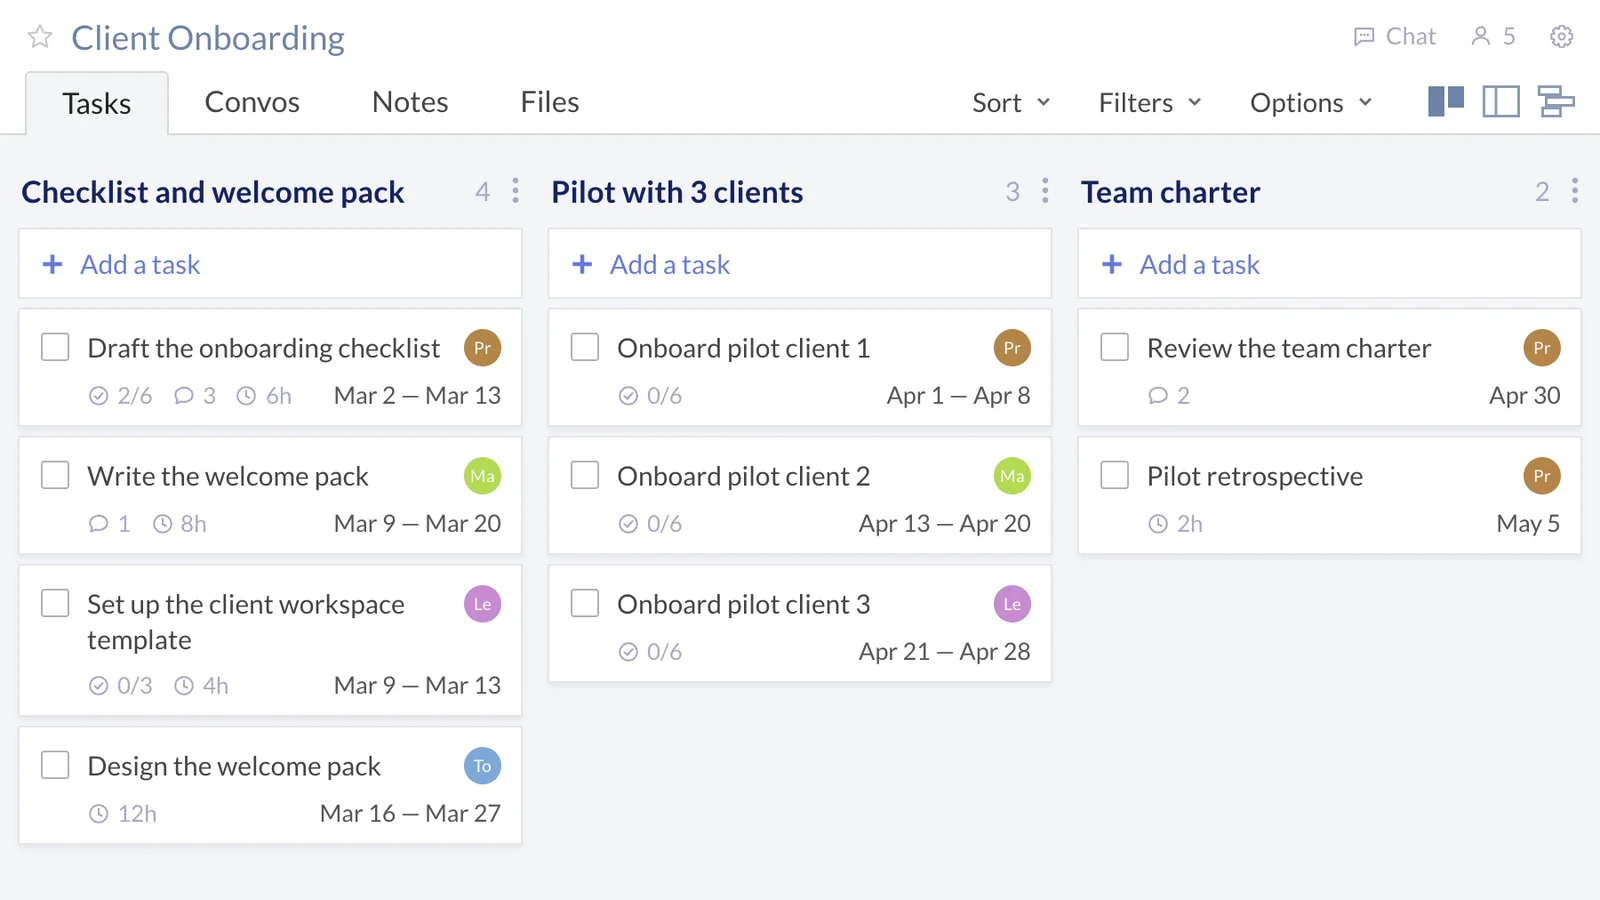Click To avatar on Design the welcome pack

[482, 766]
